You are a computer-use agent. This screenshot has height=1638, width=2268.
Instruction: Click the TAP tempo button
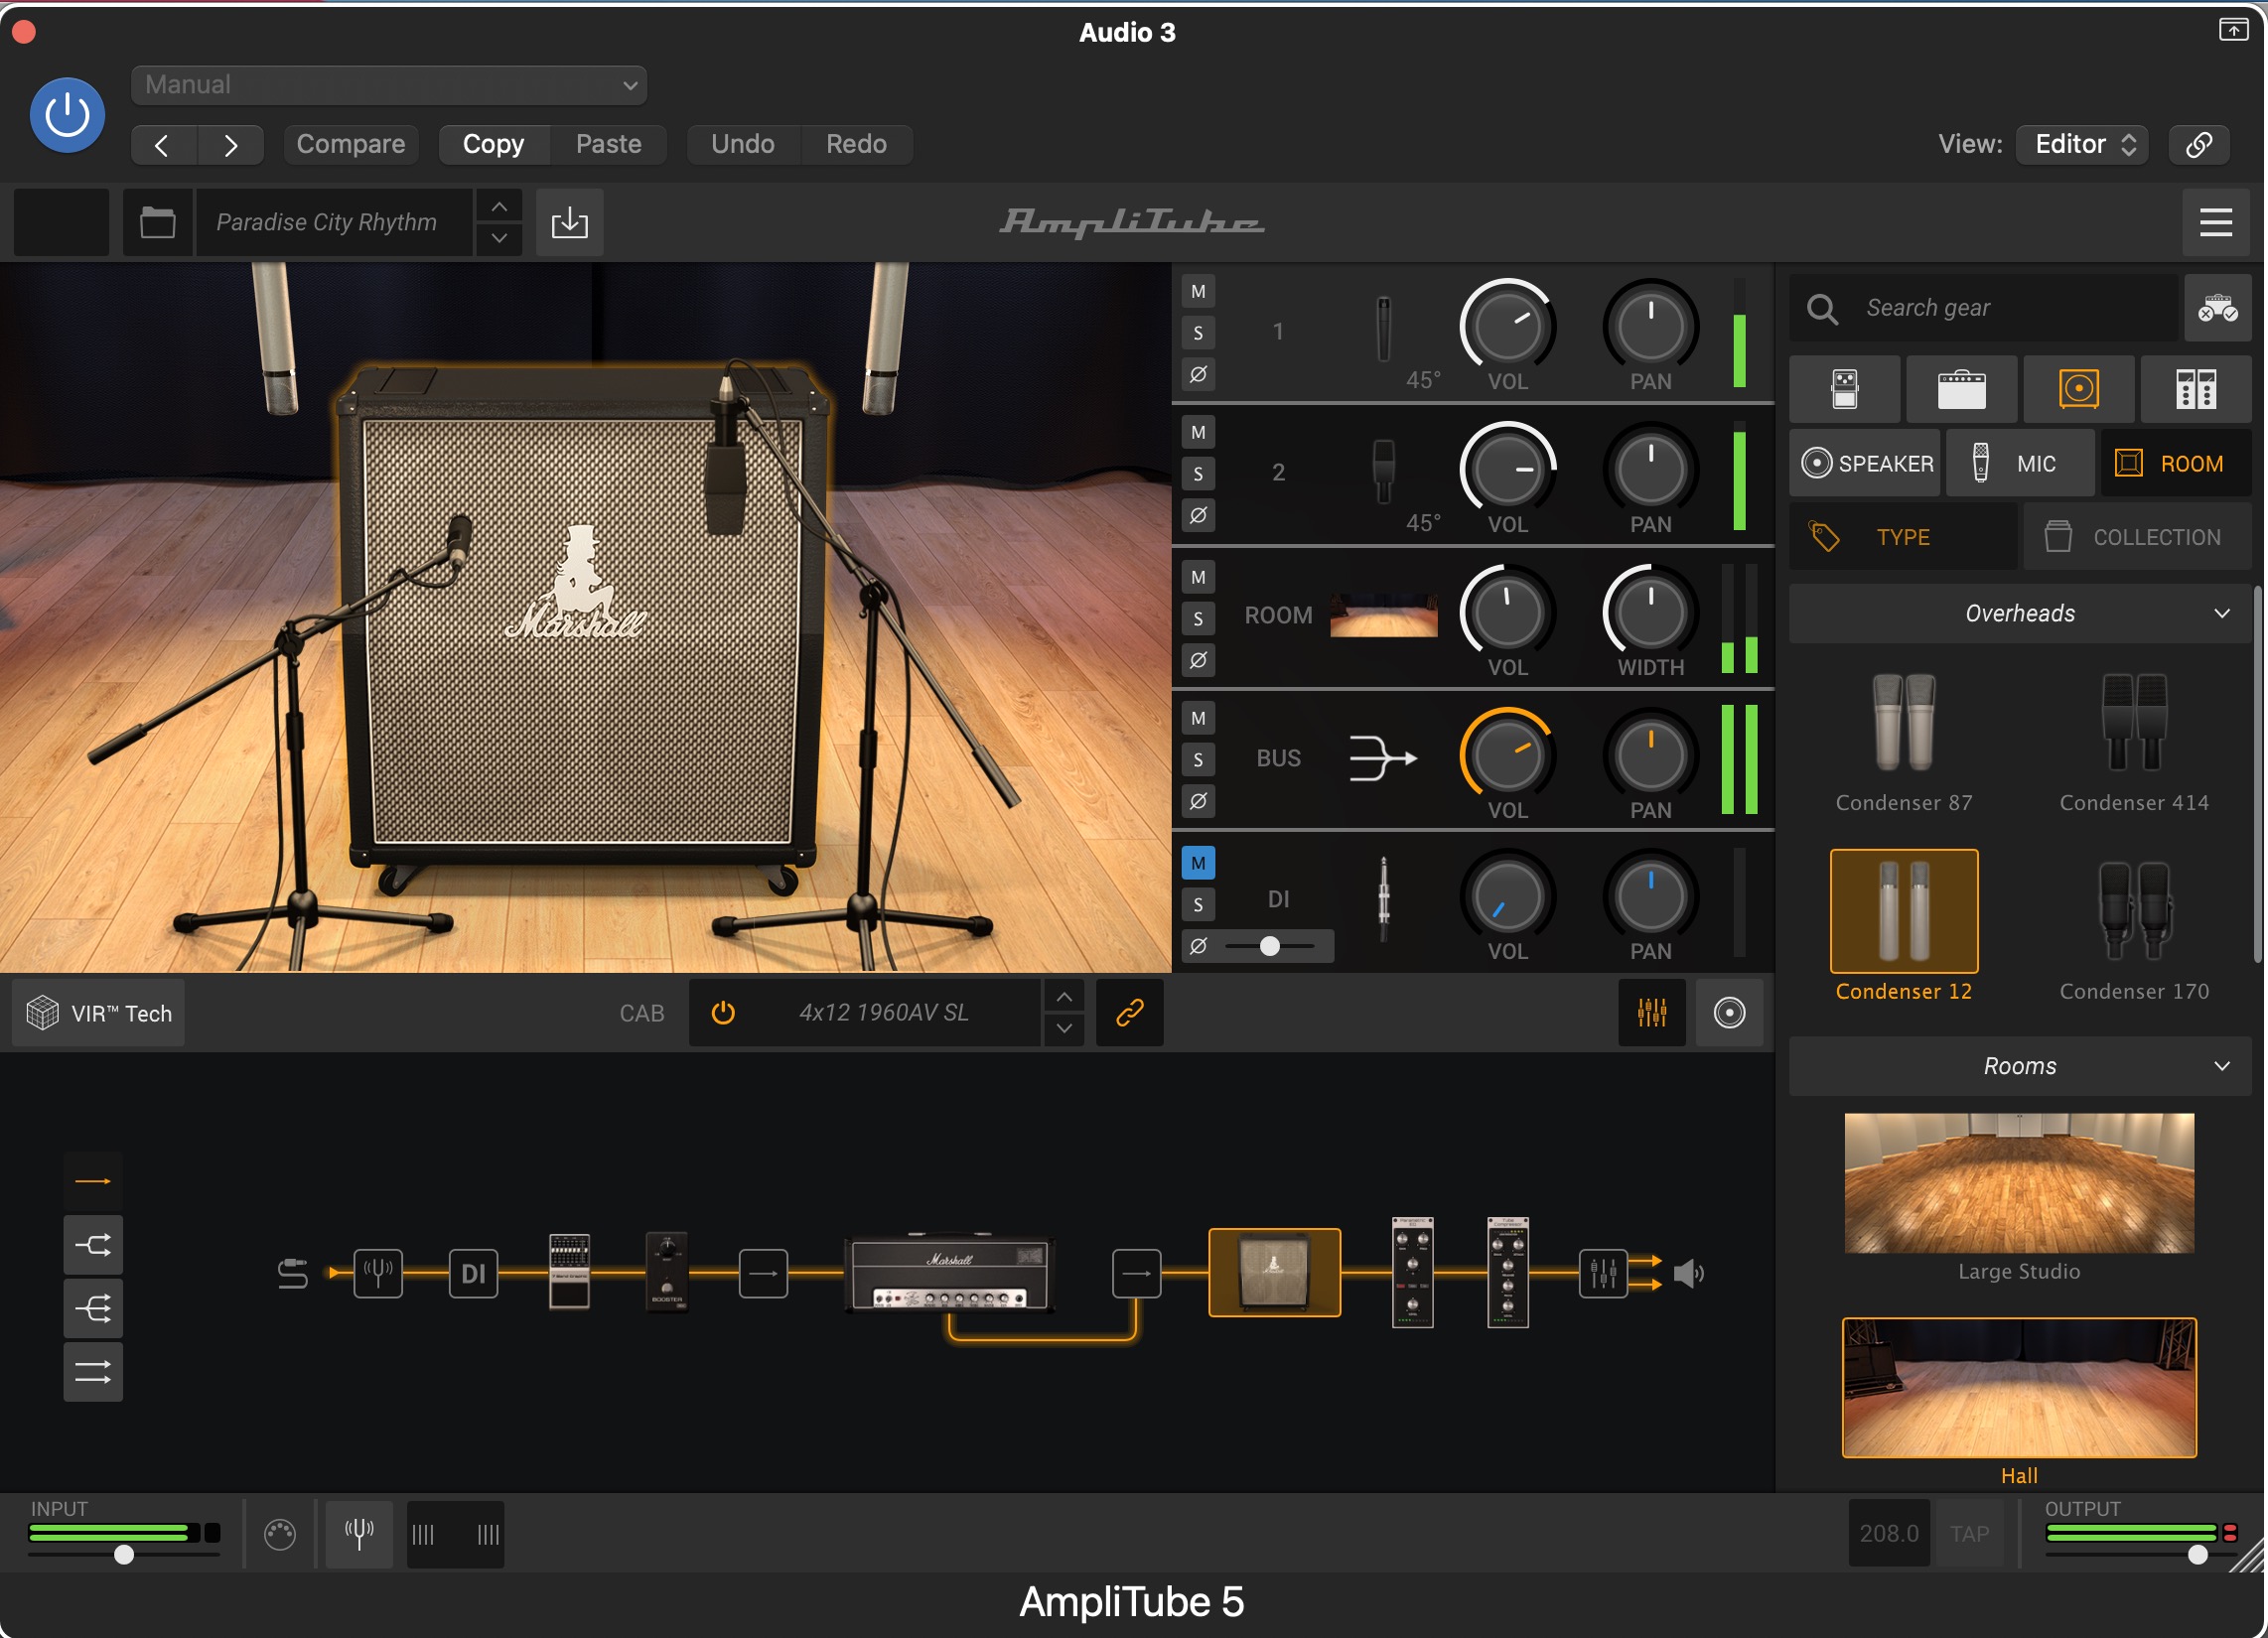(1969, 1533)
